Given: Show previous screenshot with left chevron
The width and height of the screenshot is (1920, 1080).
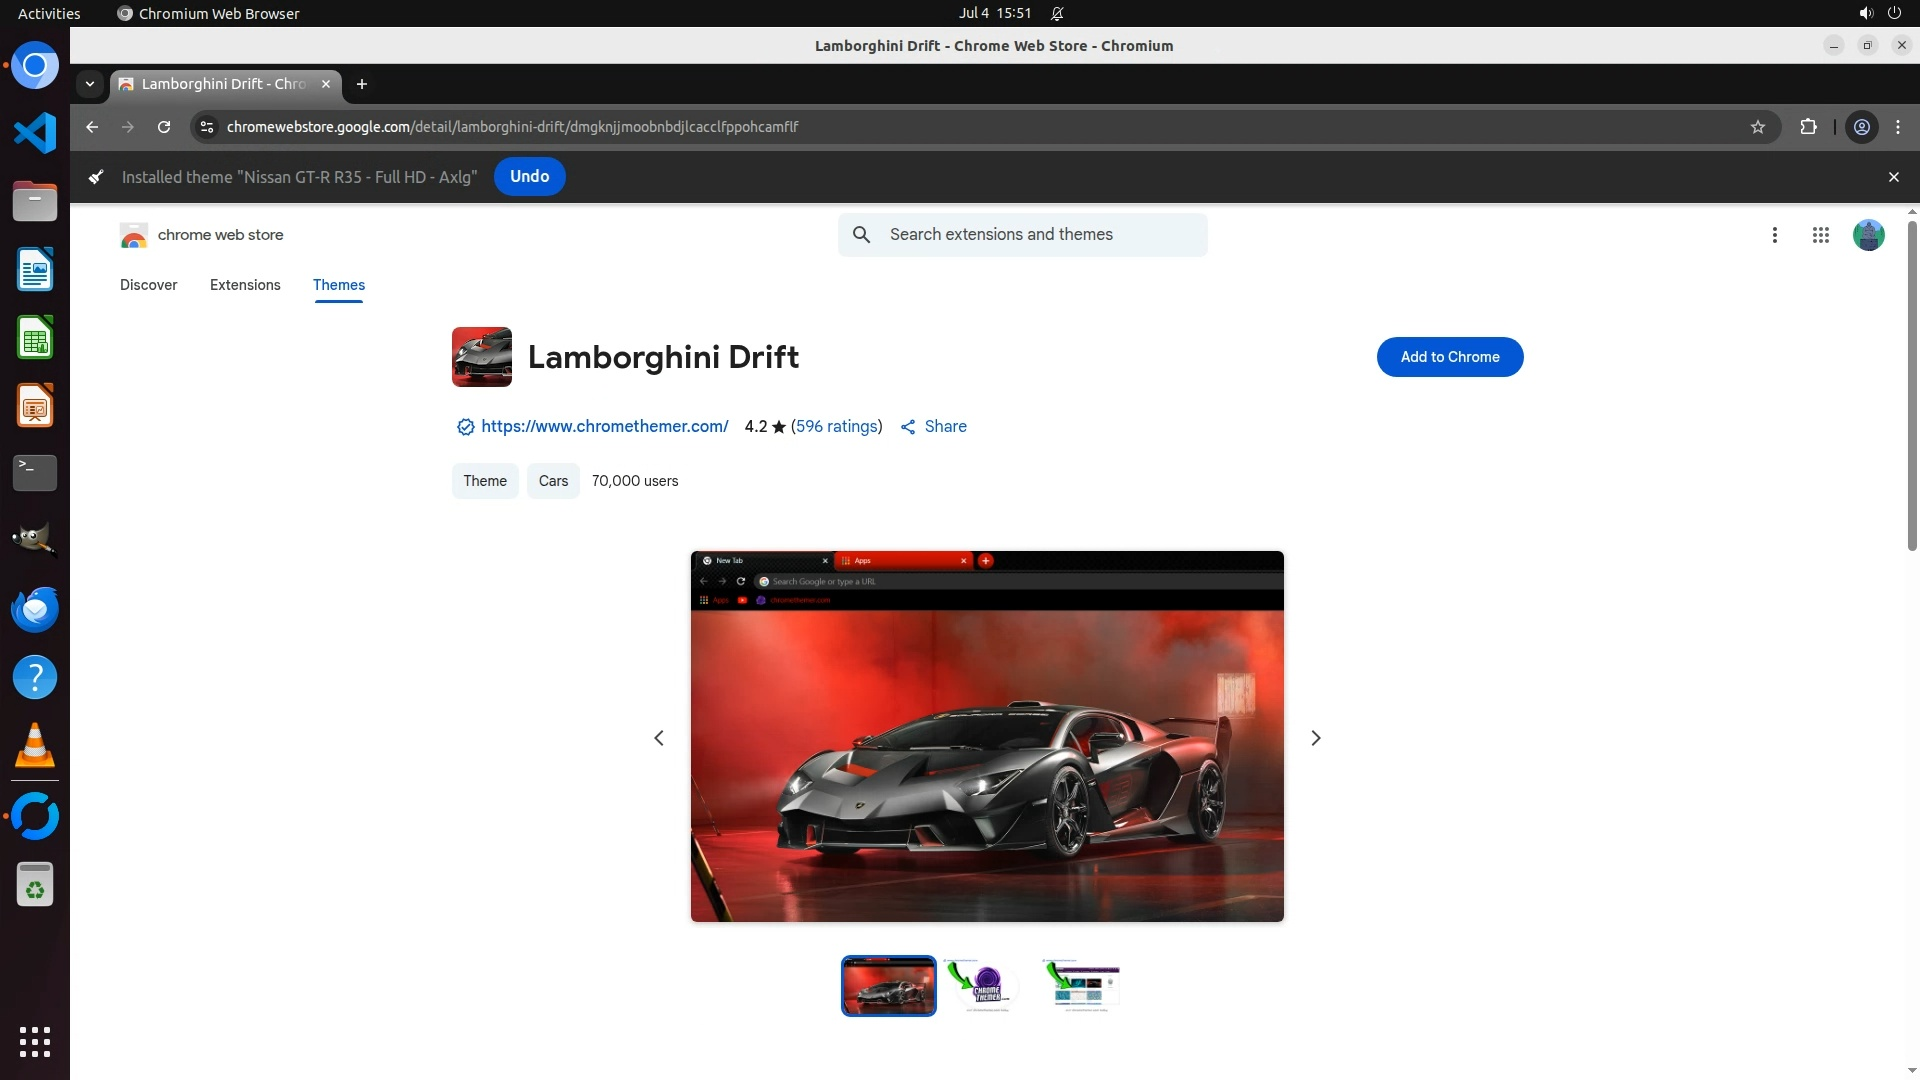Looking at the screenshot, I should pos(659,738).
